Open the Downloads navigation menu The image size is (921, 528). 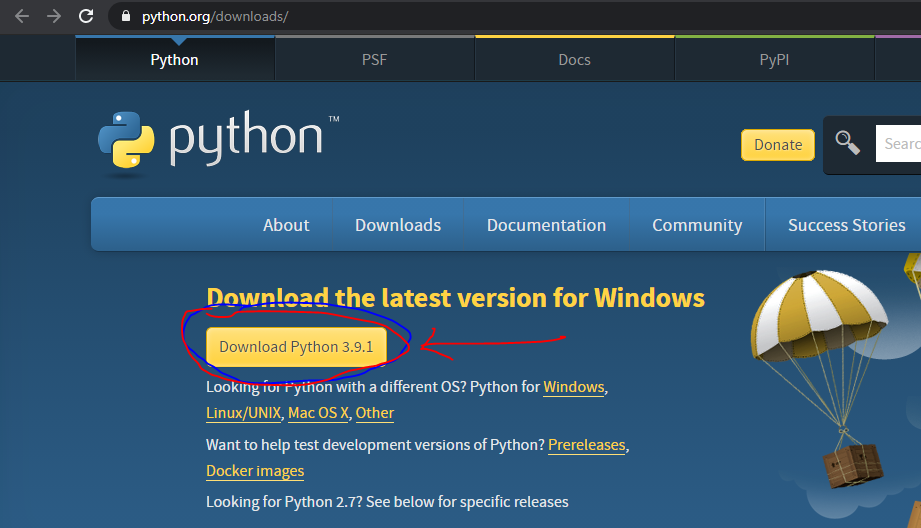398,225
